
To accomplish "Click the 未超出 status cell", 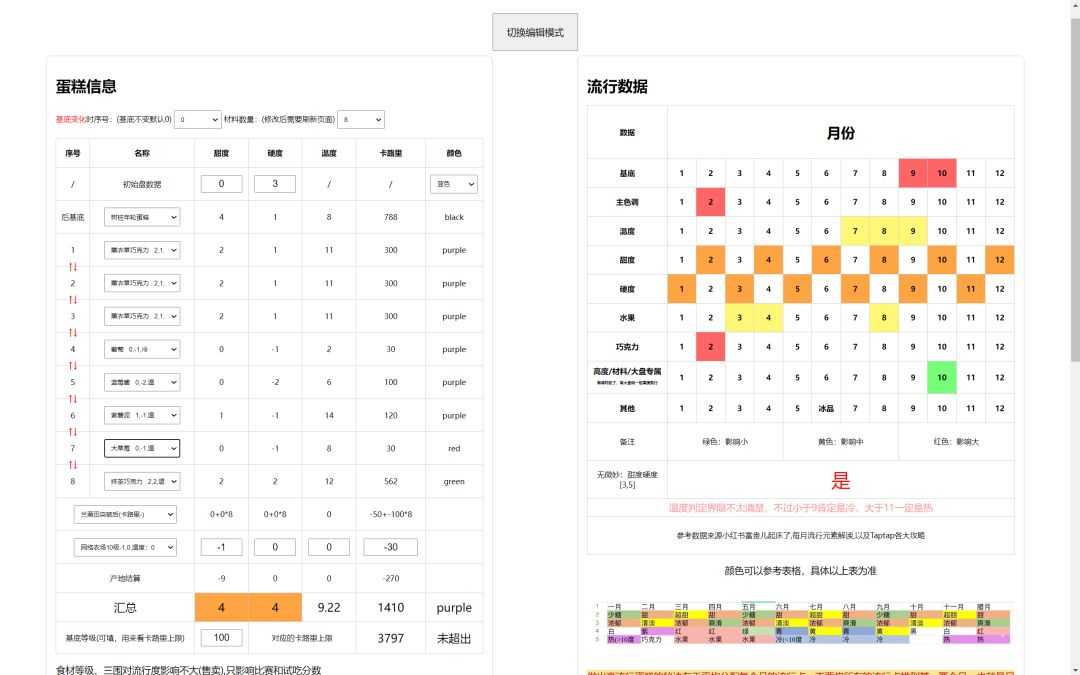I will pos(454,638).
